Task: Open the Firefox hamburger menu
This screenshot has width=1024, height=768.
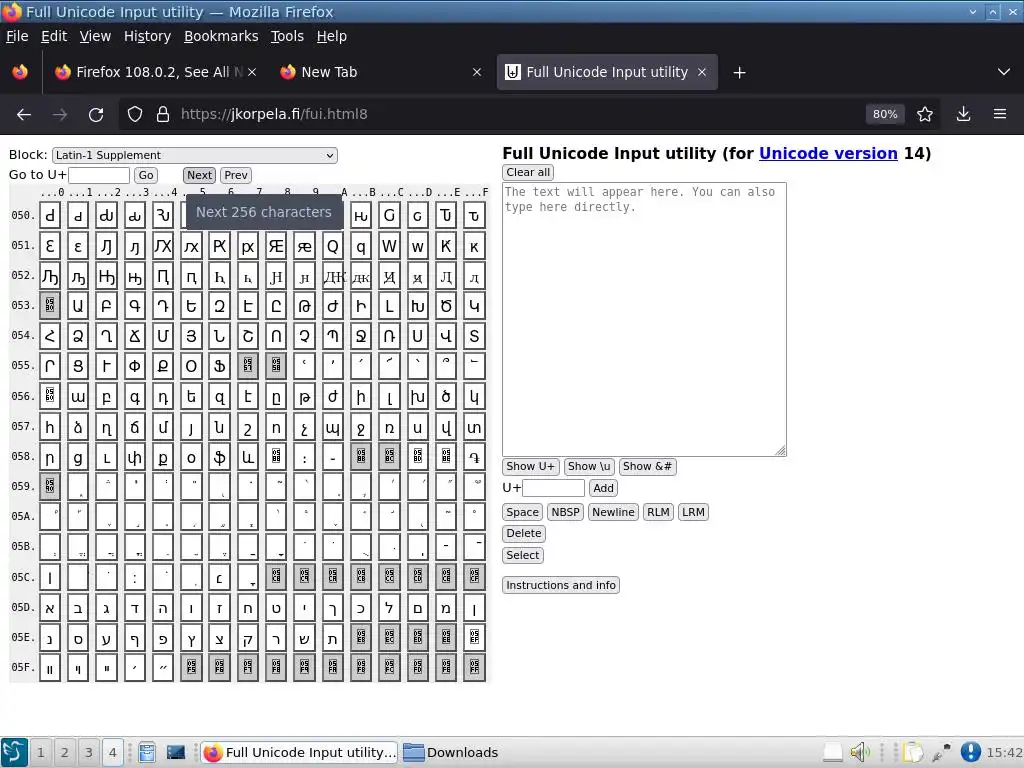Action: coord(1000,114)
